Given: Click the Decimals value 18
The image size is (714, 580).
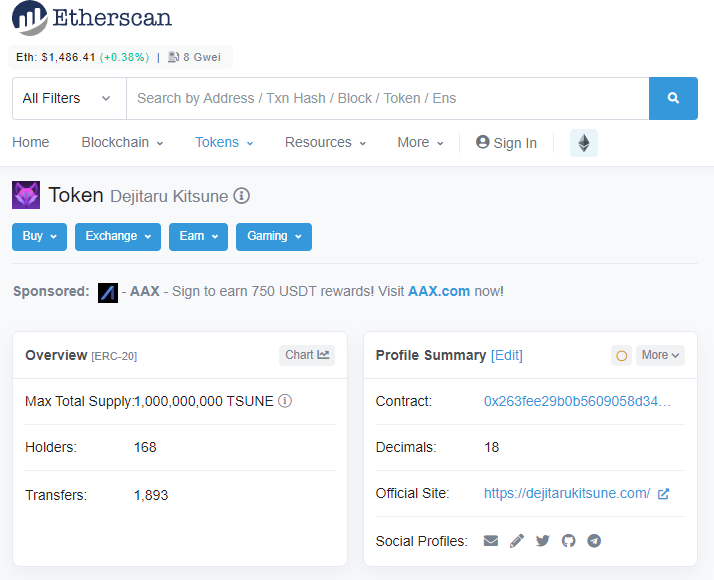Looking at the screenshot, I should tap(492, 448).
